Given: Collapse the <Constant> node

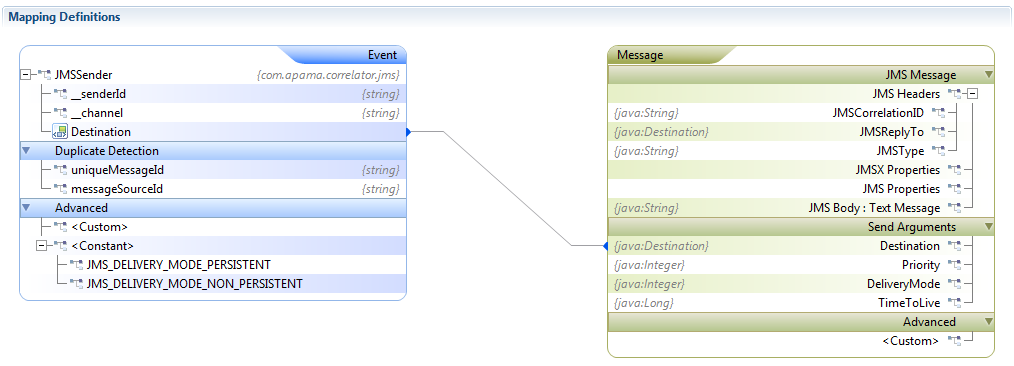Looking at the screenshot, I should coord(41,246).
